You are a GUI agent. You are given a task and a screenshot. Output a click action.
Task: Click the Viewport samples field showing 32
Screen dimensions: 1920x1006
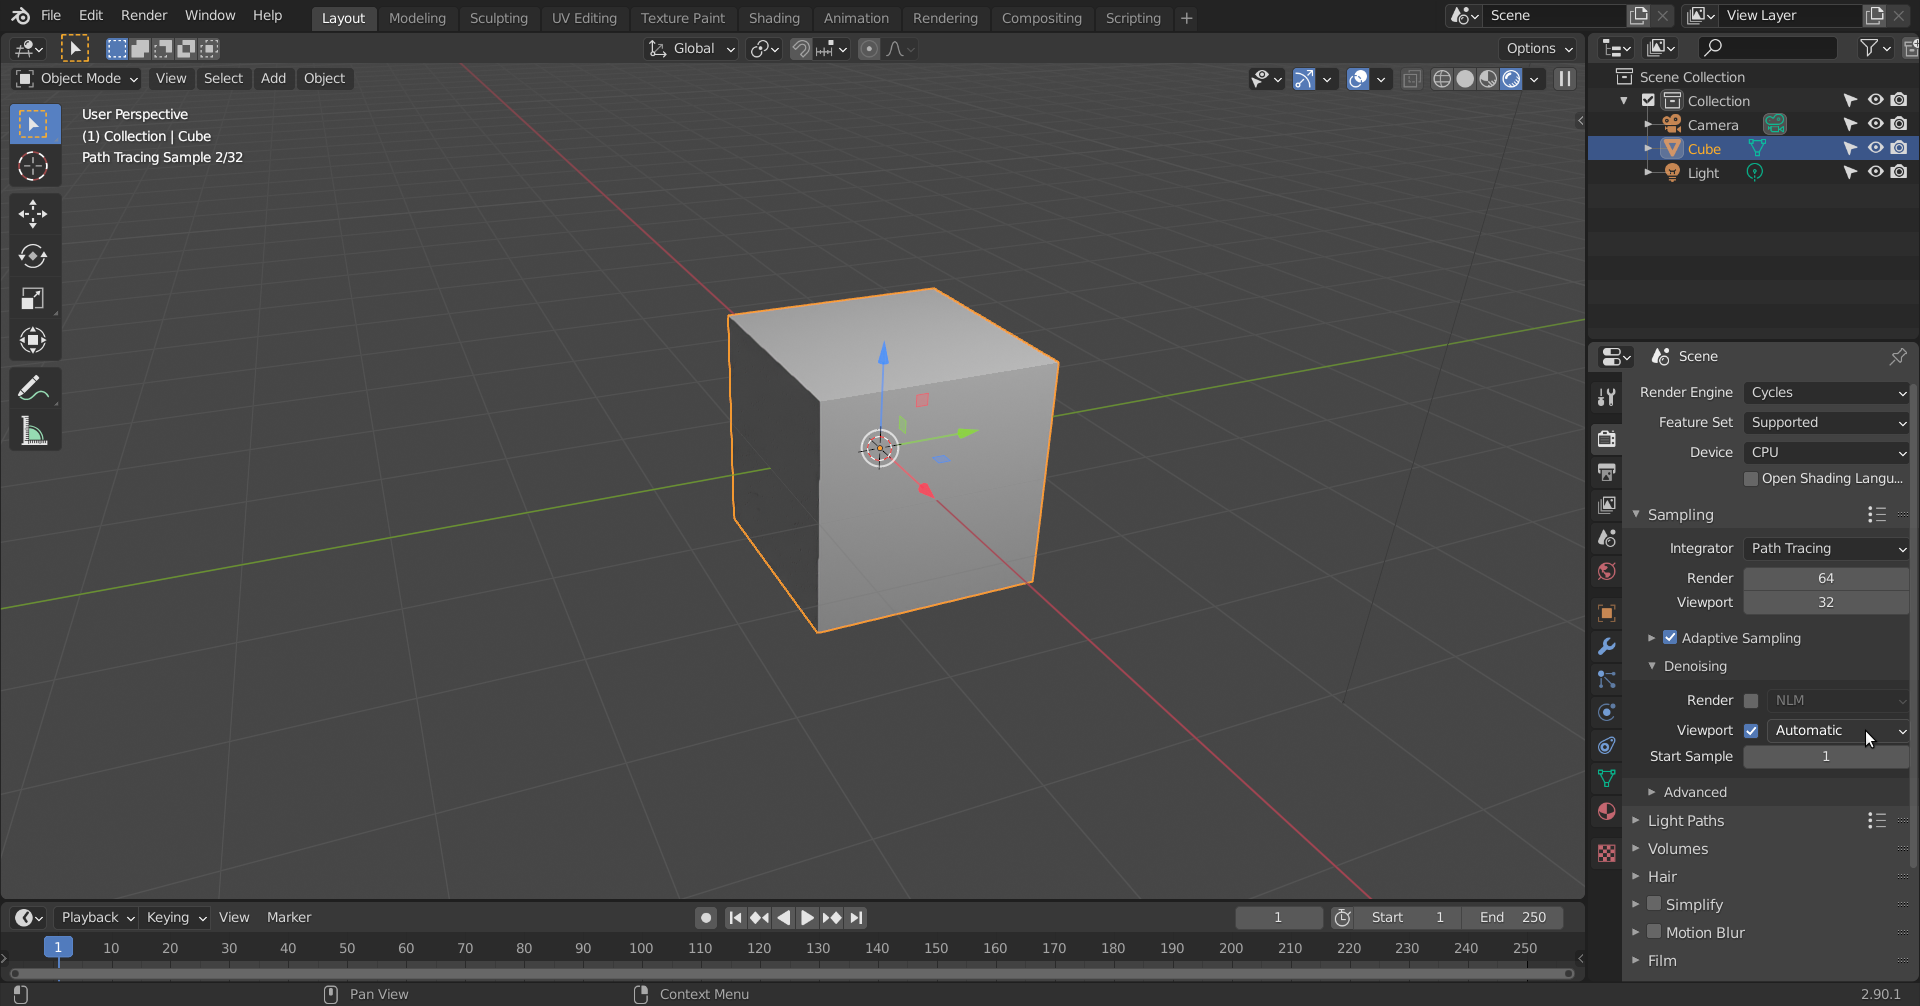point(1826,603)
